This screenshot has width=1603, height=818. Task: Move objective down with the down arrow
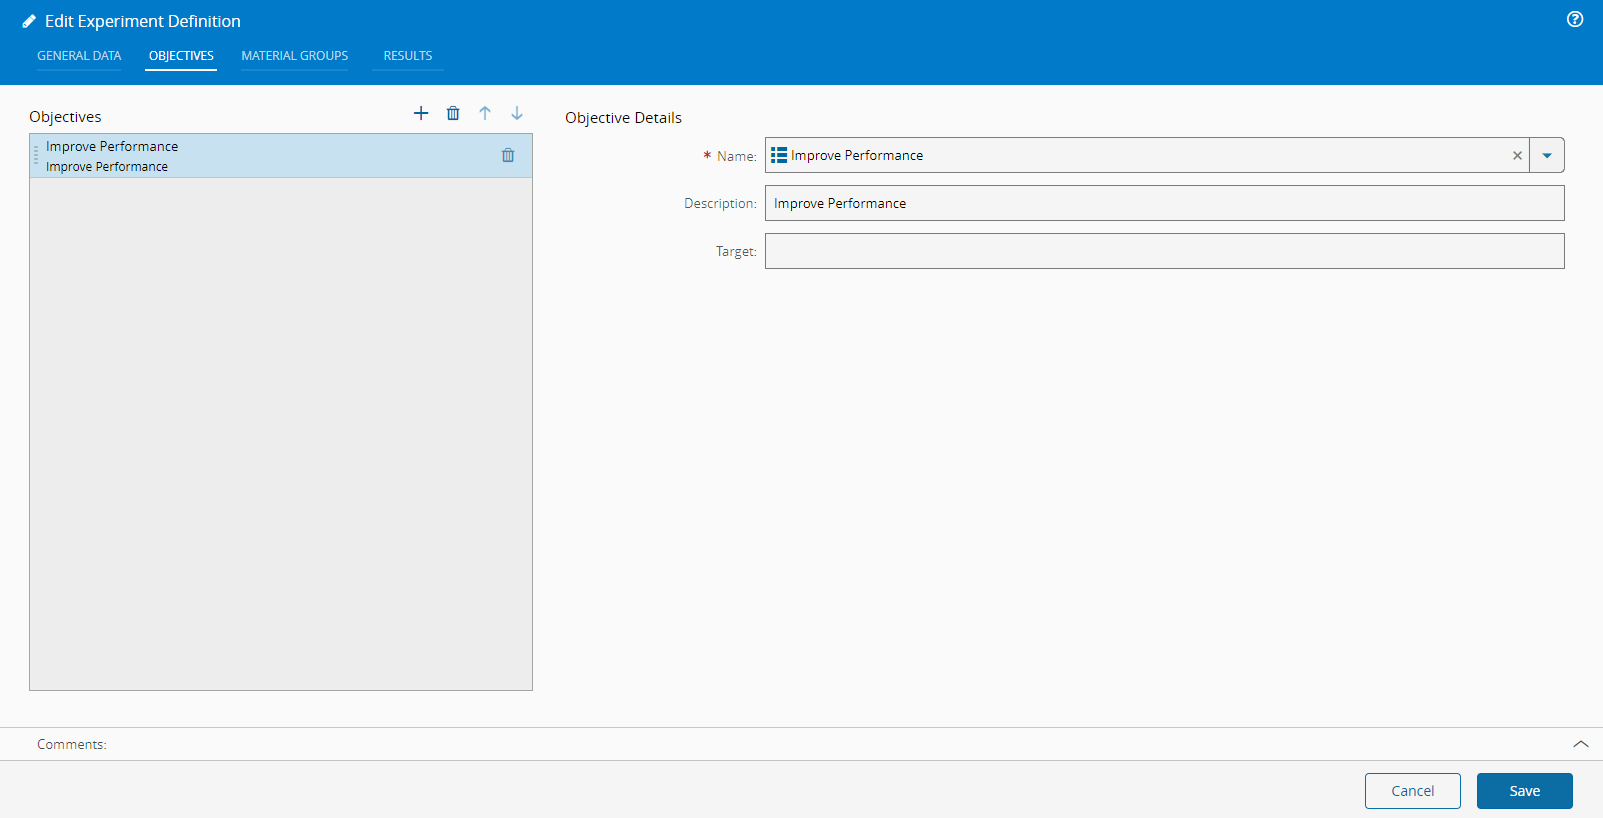(517, 113)
